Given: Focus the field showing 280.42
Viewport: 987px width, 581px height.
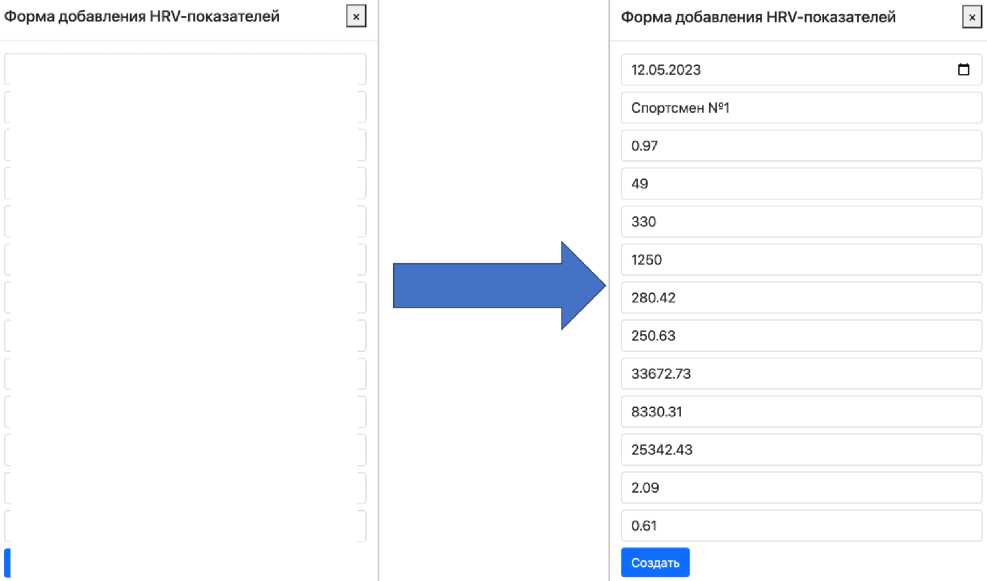Looking at the screenshot, I should [800, 298].
